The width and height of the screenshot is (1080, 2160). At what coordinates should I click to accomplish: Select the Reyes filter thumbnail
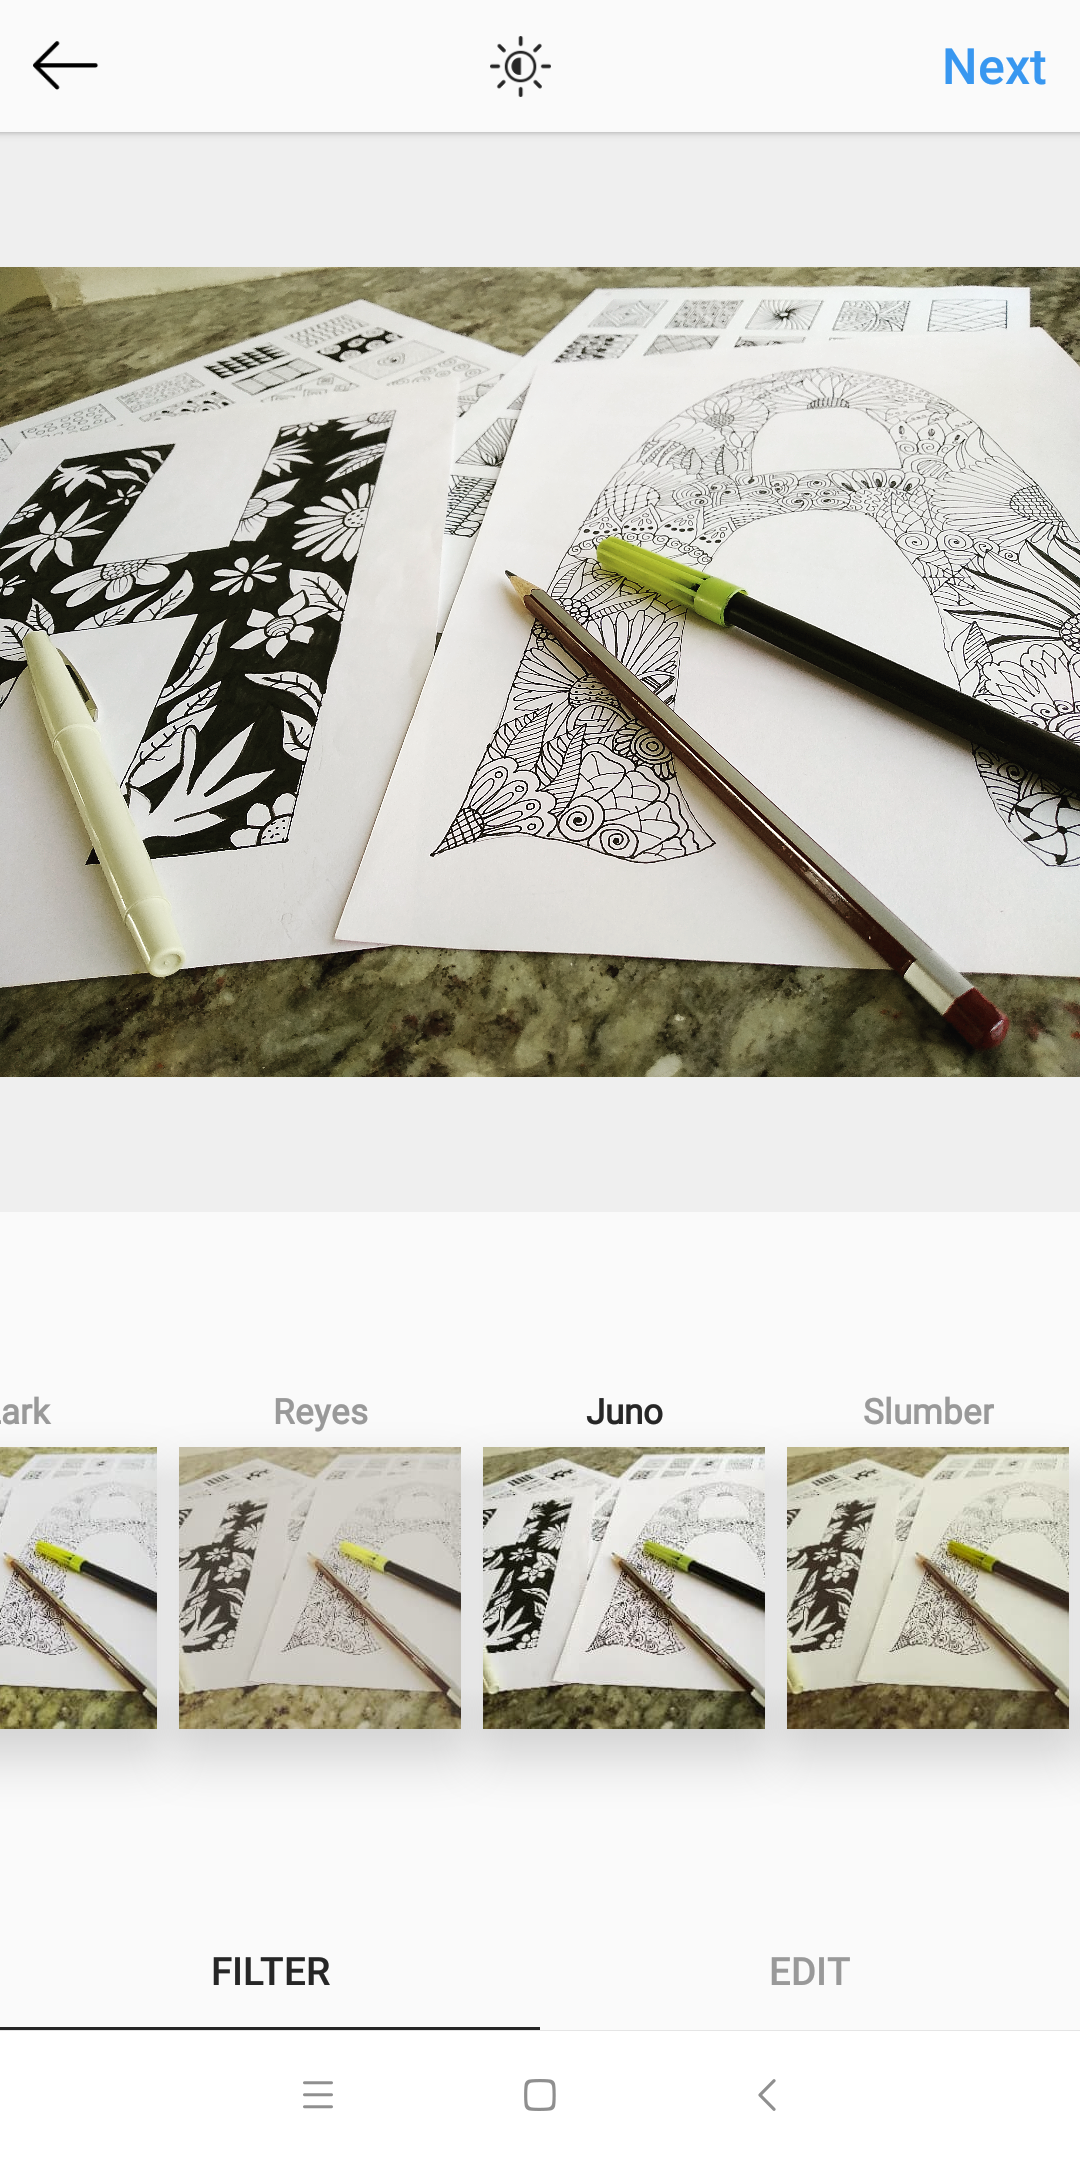click(320, 1588)
